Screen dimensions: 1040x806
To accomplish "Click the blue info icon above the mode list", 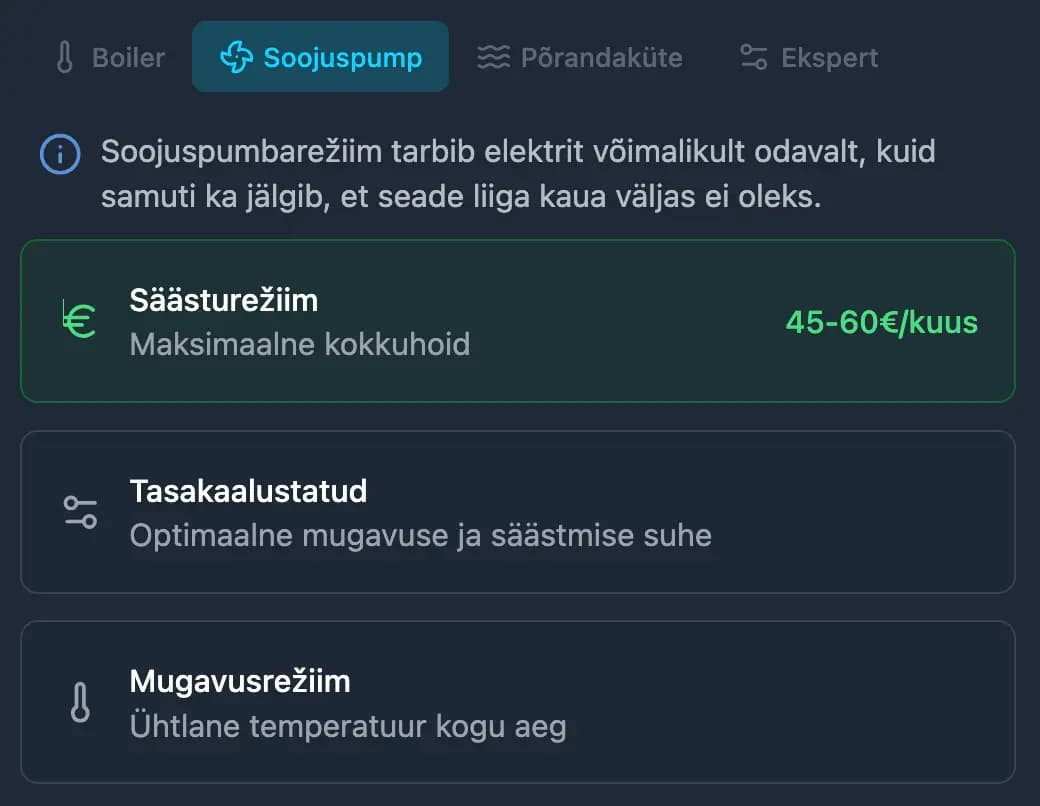I will pyautogui.click(x=58, y=153).
